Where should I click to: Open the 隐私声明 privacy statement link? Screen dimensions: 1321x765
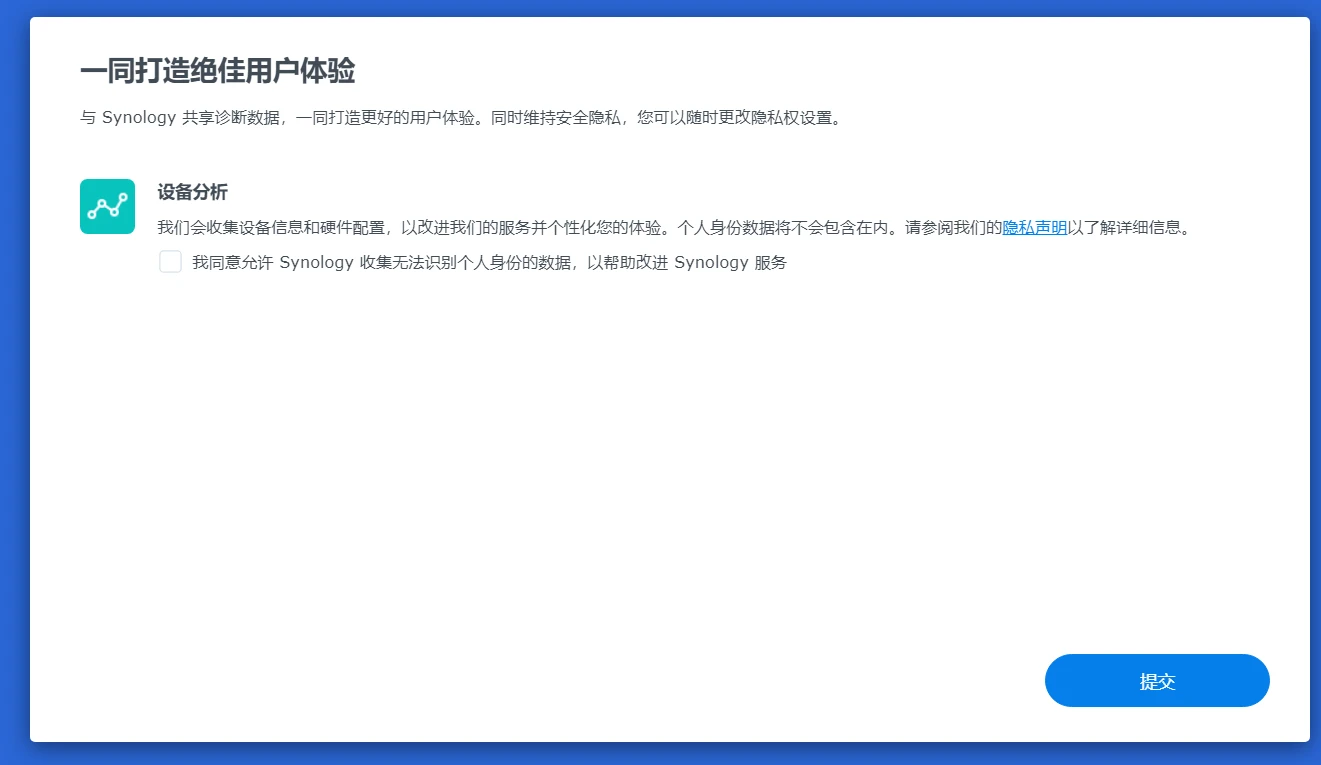[x=1034, y=227]
